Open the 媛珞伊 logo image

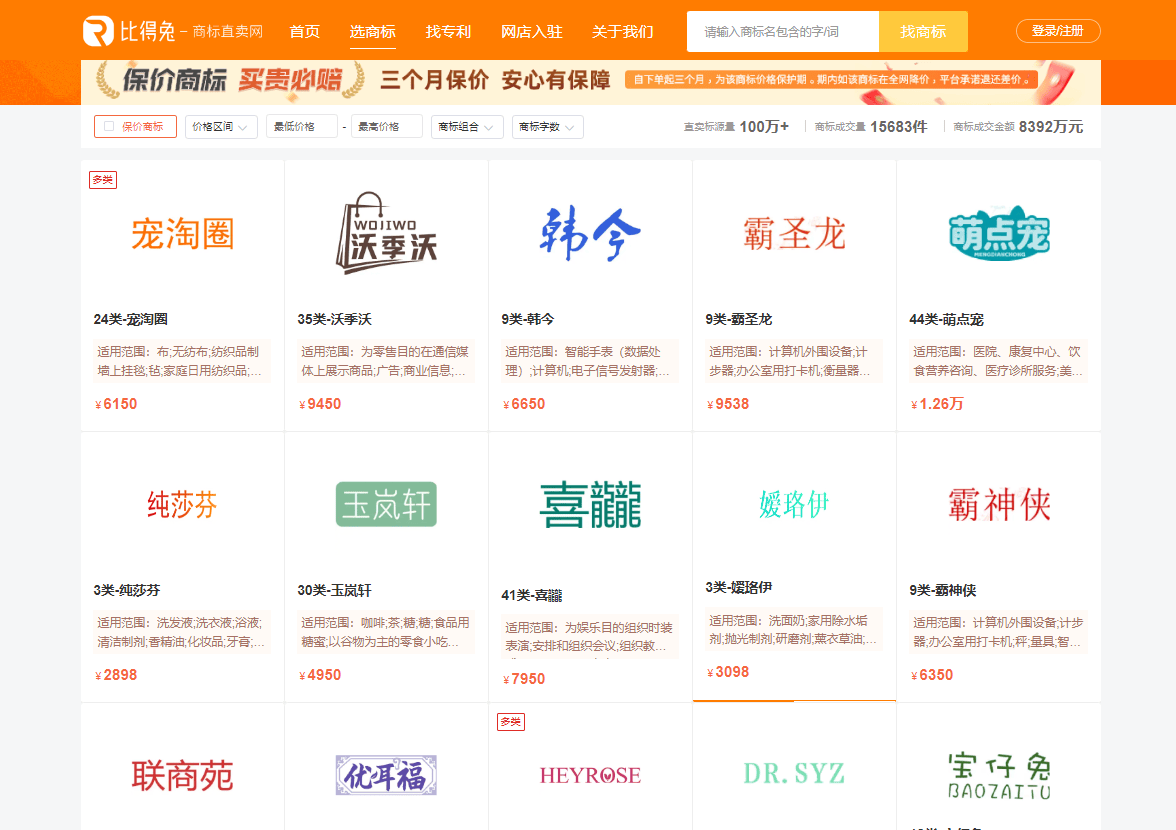[794, 504]
